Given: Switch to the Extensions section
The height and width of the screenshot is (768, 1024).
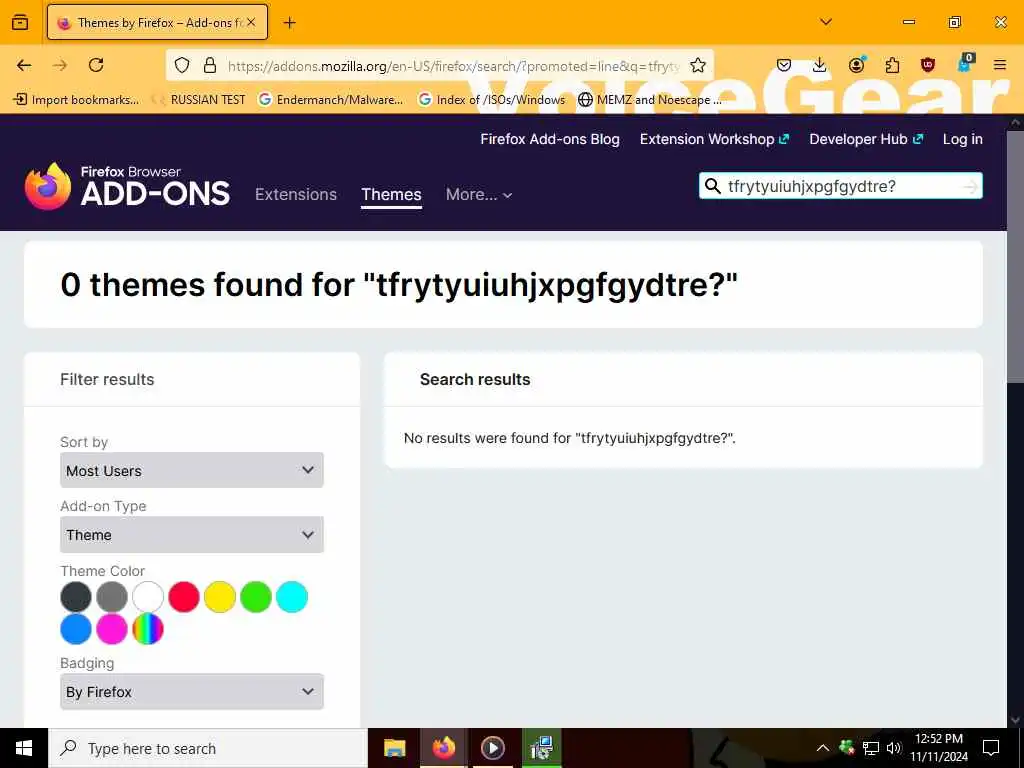Looking at the screenshot, I should (x=296, y=195).
